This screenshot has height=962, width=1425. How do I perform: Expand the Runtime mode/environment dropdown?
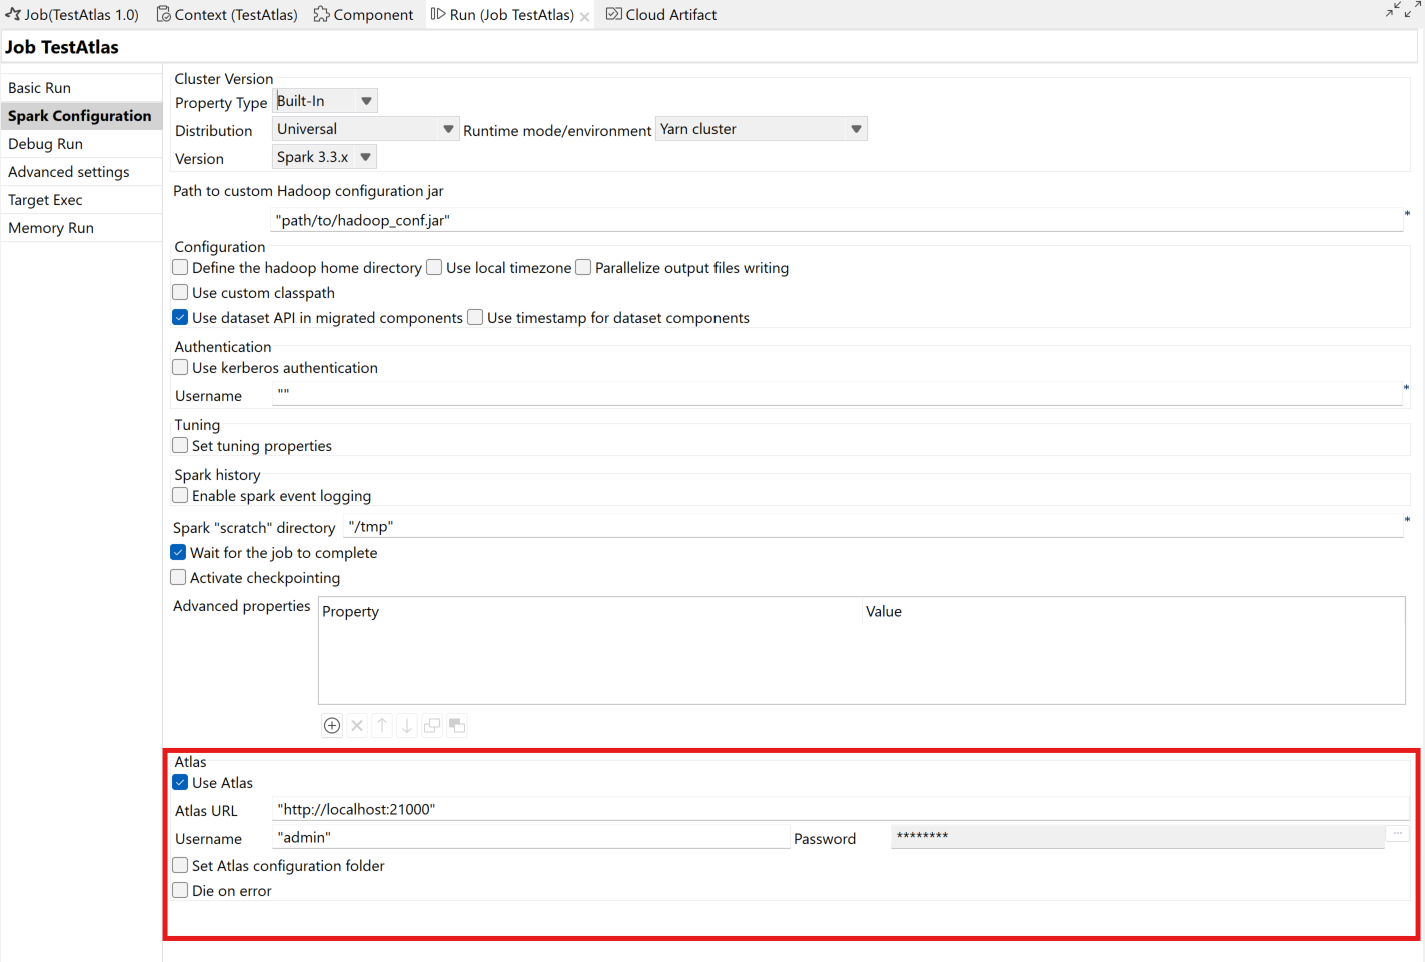click(x=855, y=128)
